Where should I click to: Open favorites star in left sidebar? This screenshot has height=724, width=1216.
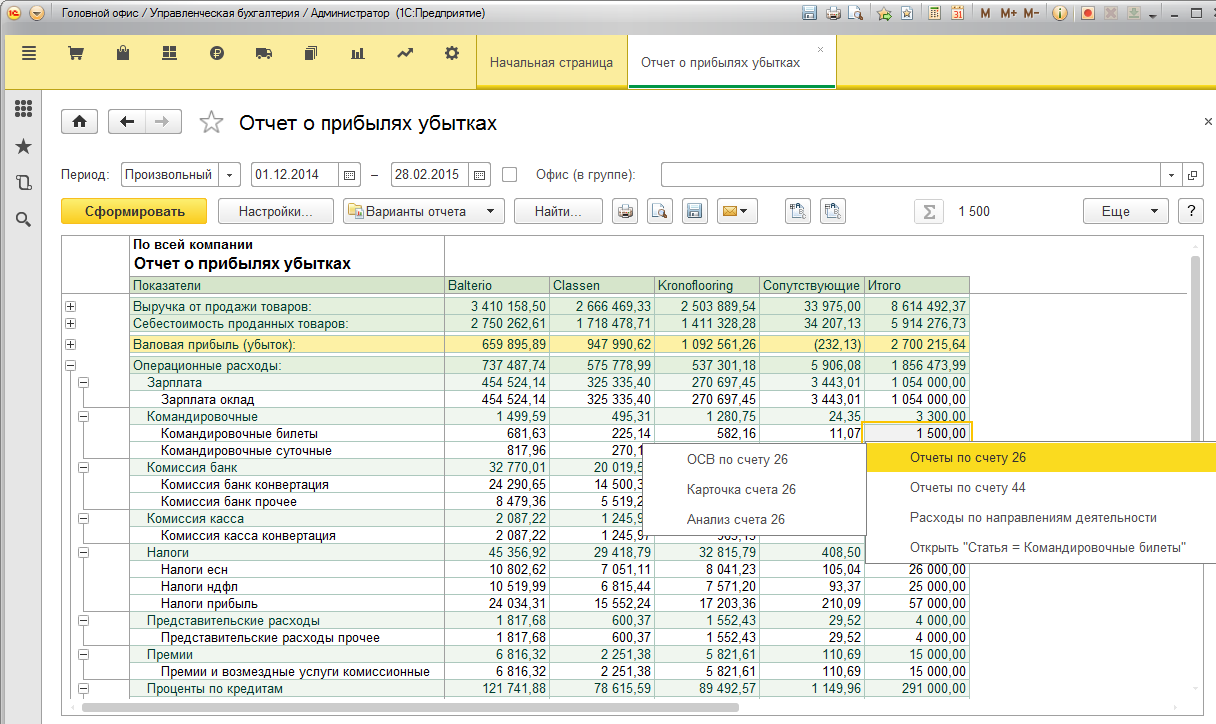tap(23, 146)
